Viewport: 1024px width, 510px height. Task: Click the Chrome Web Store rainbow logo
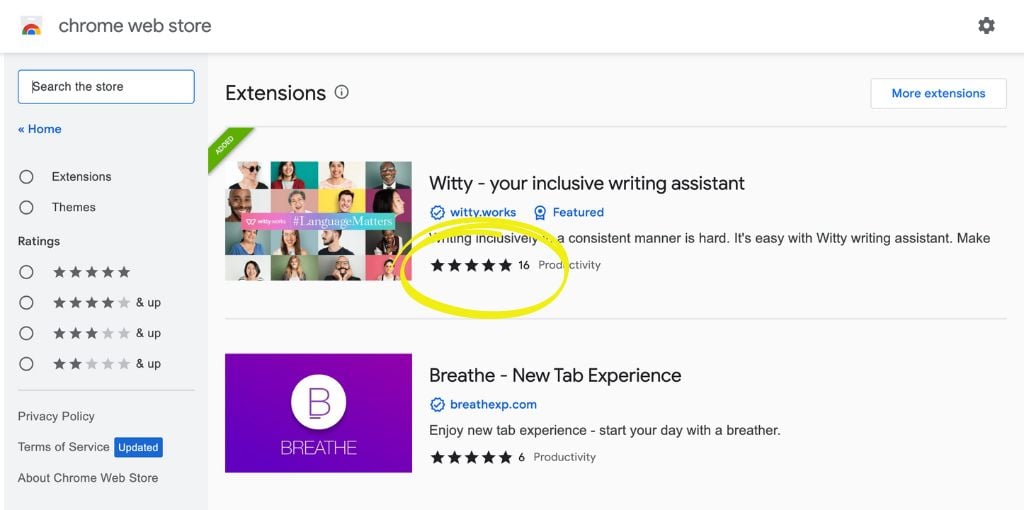[31, 27]
